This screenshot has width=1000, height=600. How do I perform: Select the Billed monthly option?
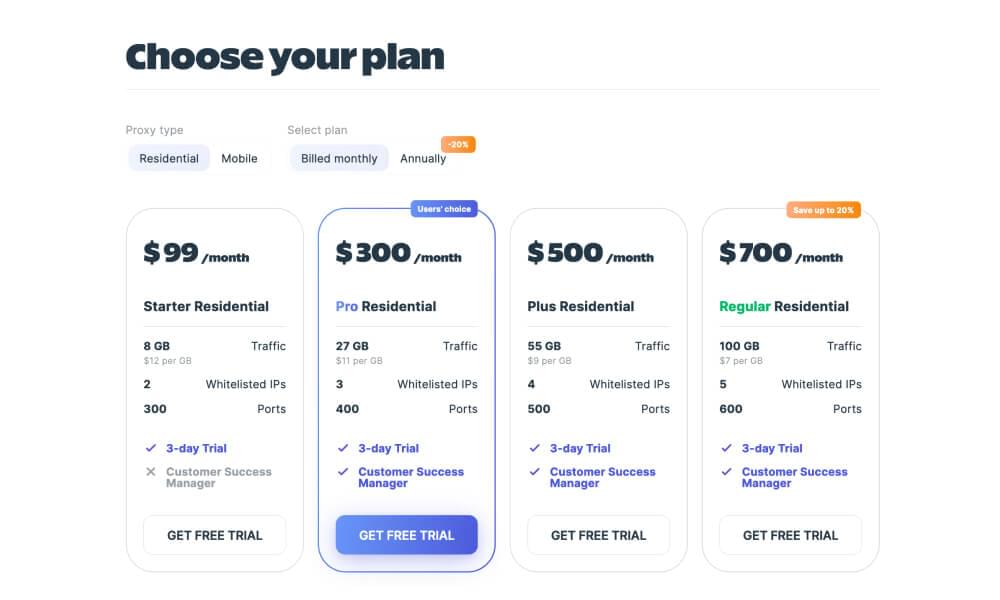pyautogui.click(x=338, y=158)
